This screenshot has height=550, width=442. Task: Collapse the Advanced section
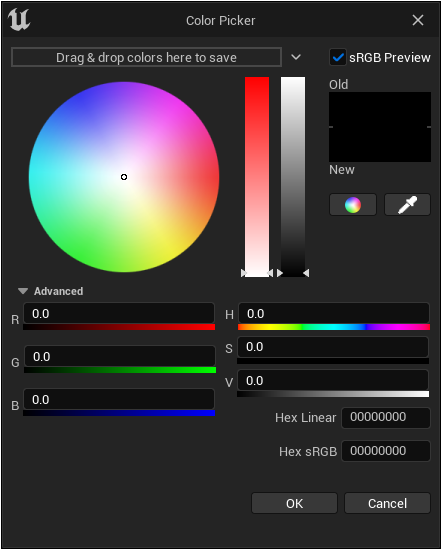[x=23, y=291]
